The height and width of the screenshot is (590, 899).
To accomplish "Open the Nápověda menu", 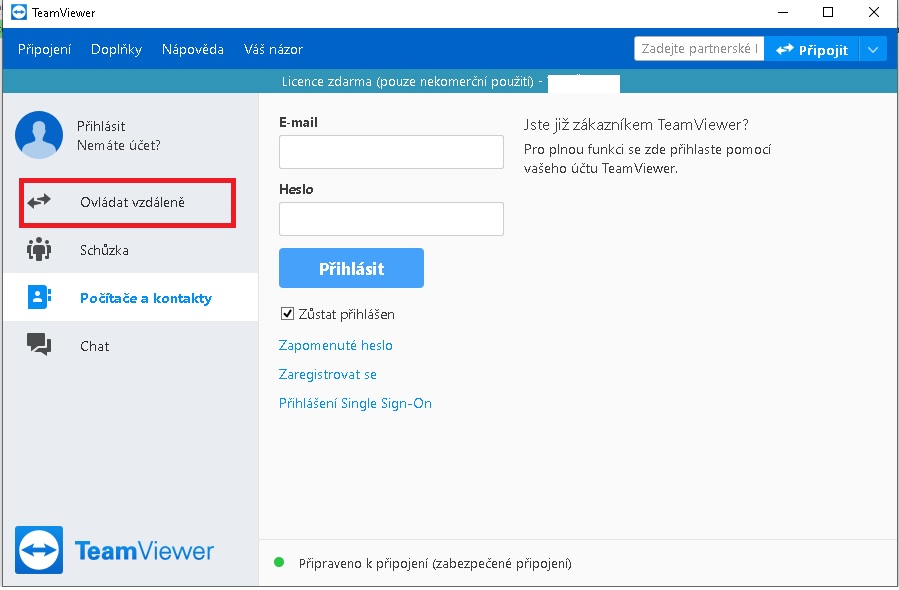I will pyautogui.click(x=193, y=49).
